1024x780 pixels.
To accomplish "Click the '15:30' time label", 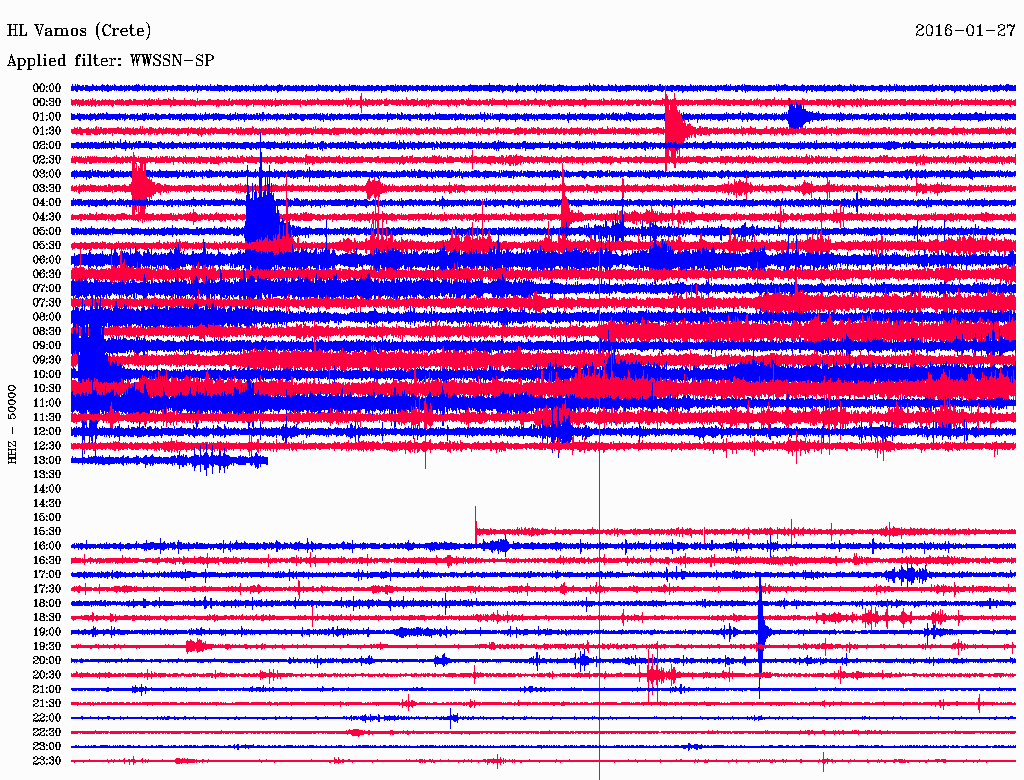I will 47,532.
